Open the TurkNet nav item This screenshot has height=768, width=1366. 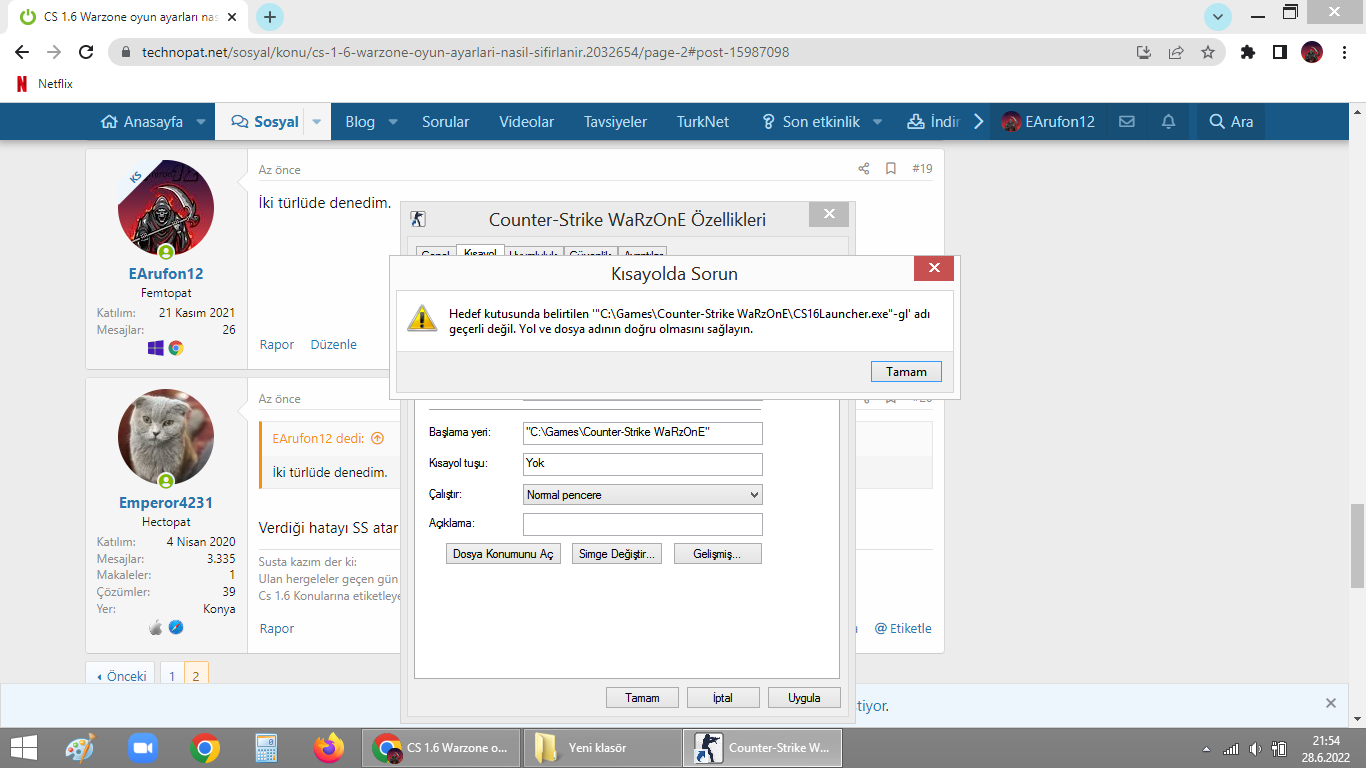coord(703,122)
